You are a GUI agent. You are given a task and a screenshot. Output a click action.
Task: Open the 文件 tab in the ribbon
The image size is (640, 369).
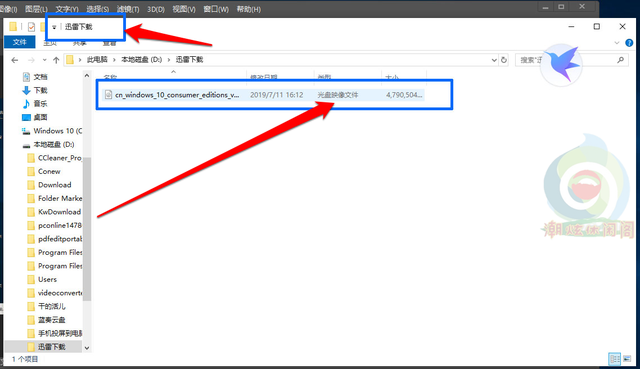(20, 42)
